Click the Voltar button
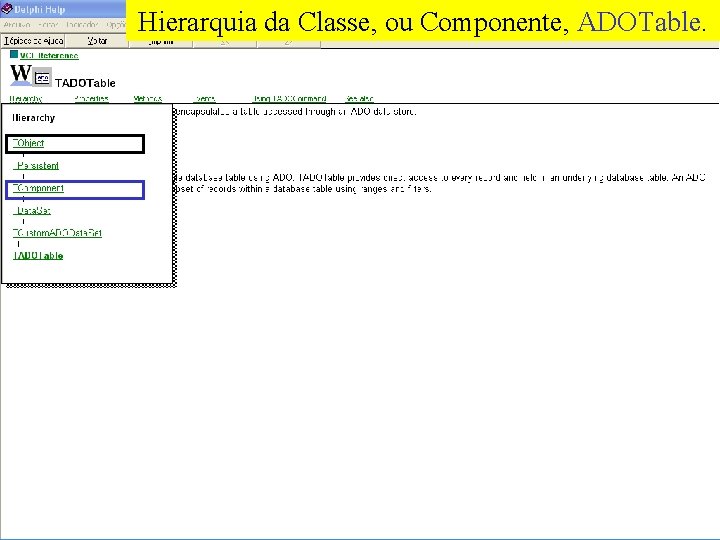Image resolution: width=720 pixels, height=540 pixels. [x=97, y=41]
